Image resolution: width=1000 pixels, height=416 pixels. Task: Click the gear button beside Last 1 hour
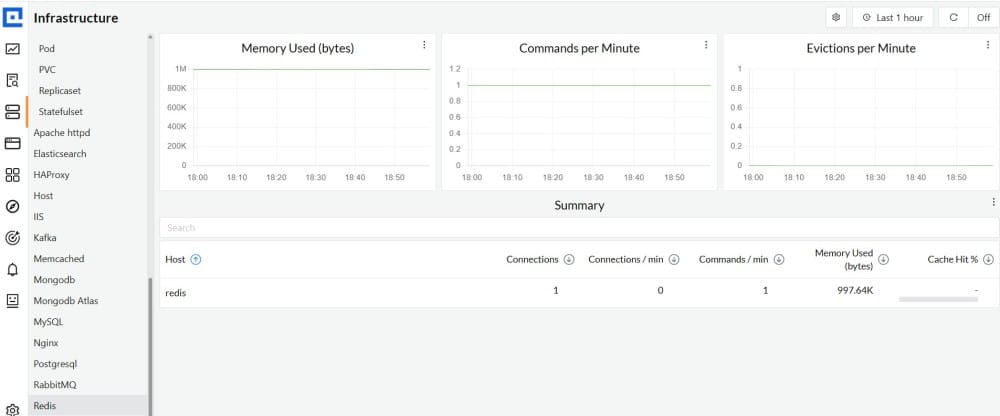[x=836, y=17]
